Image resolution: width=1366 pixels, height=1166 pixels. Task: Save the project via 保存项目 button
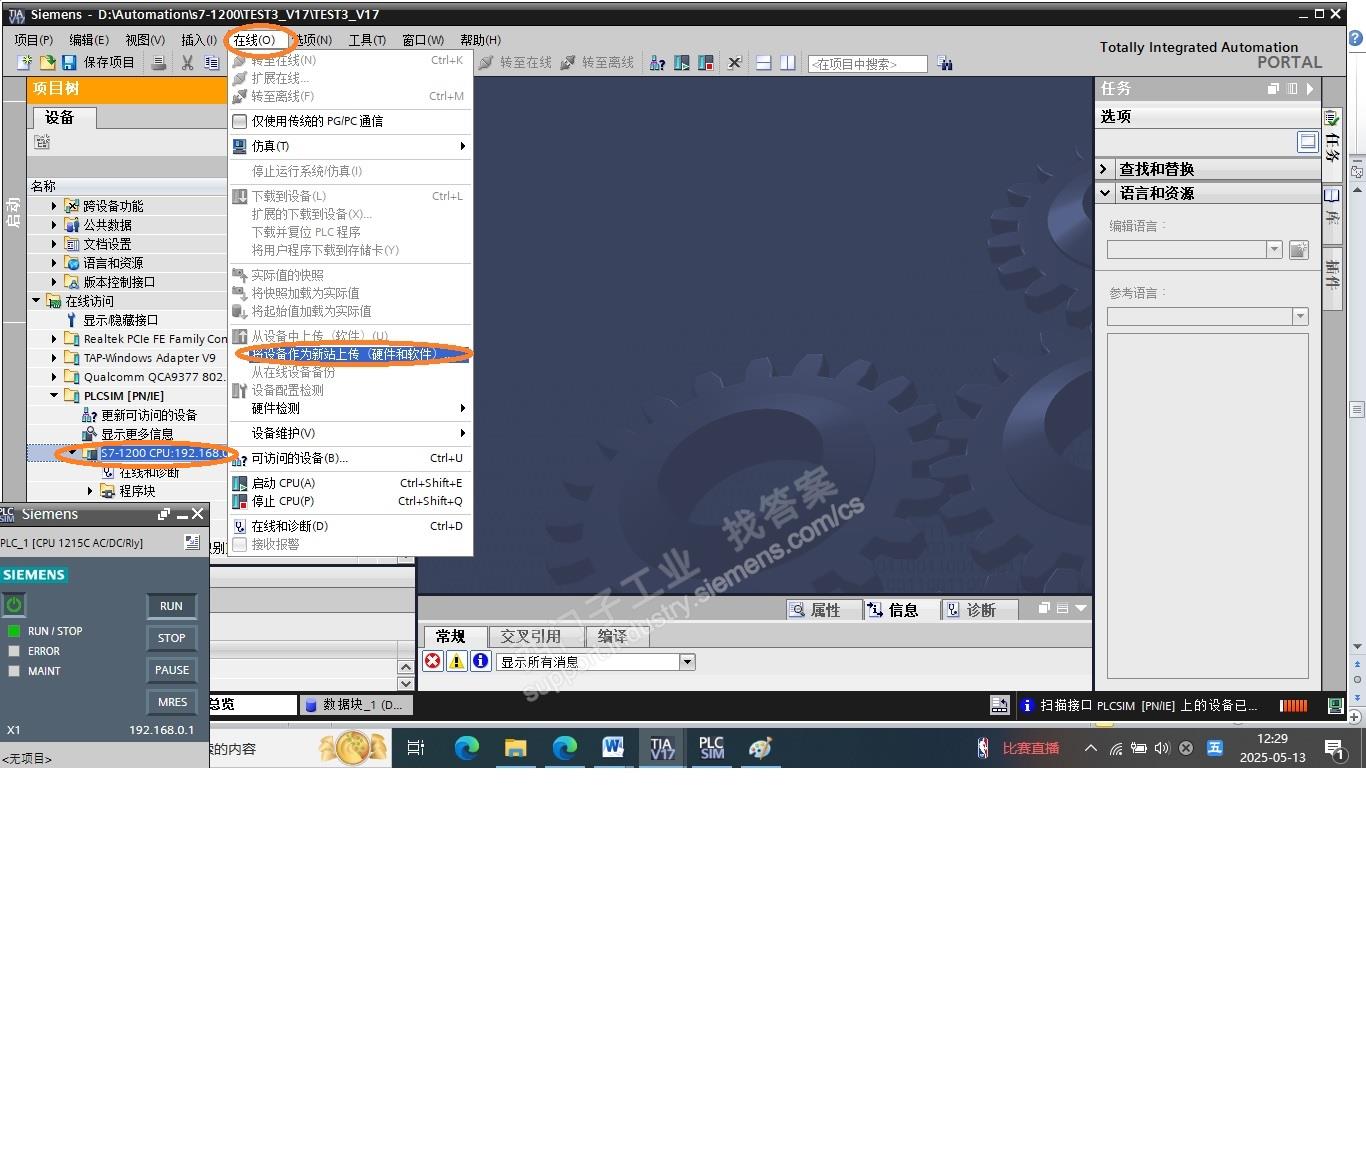pyautogui.click(x=98, y=62)
